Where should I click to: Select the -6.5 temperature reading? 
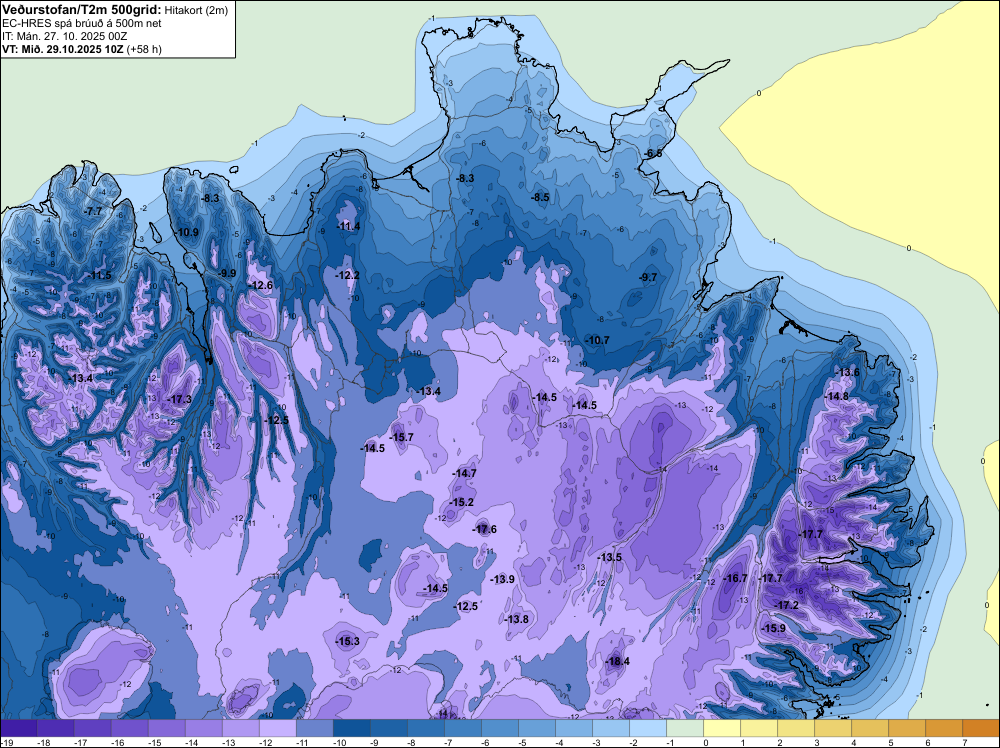click(x=652, y=154)
